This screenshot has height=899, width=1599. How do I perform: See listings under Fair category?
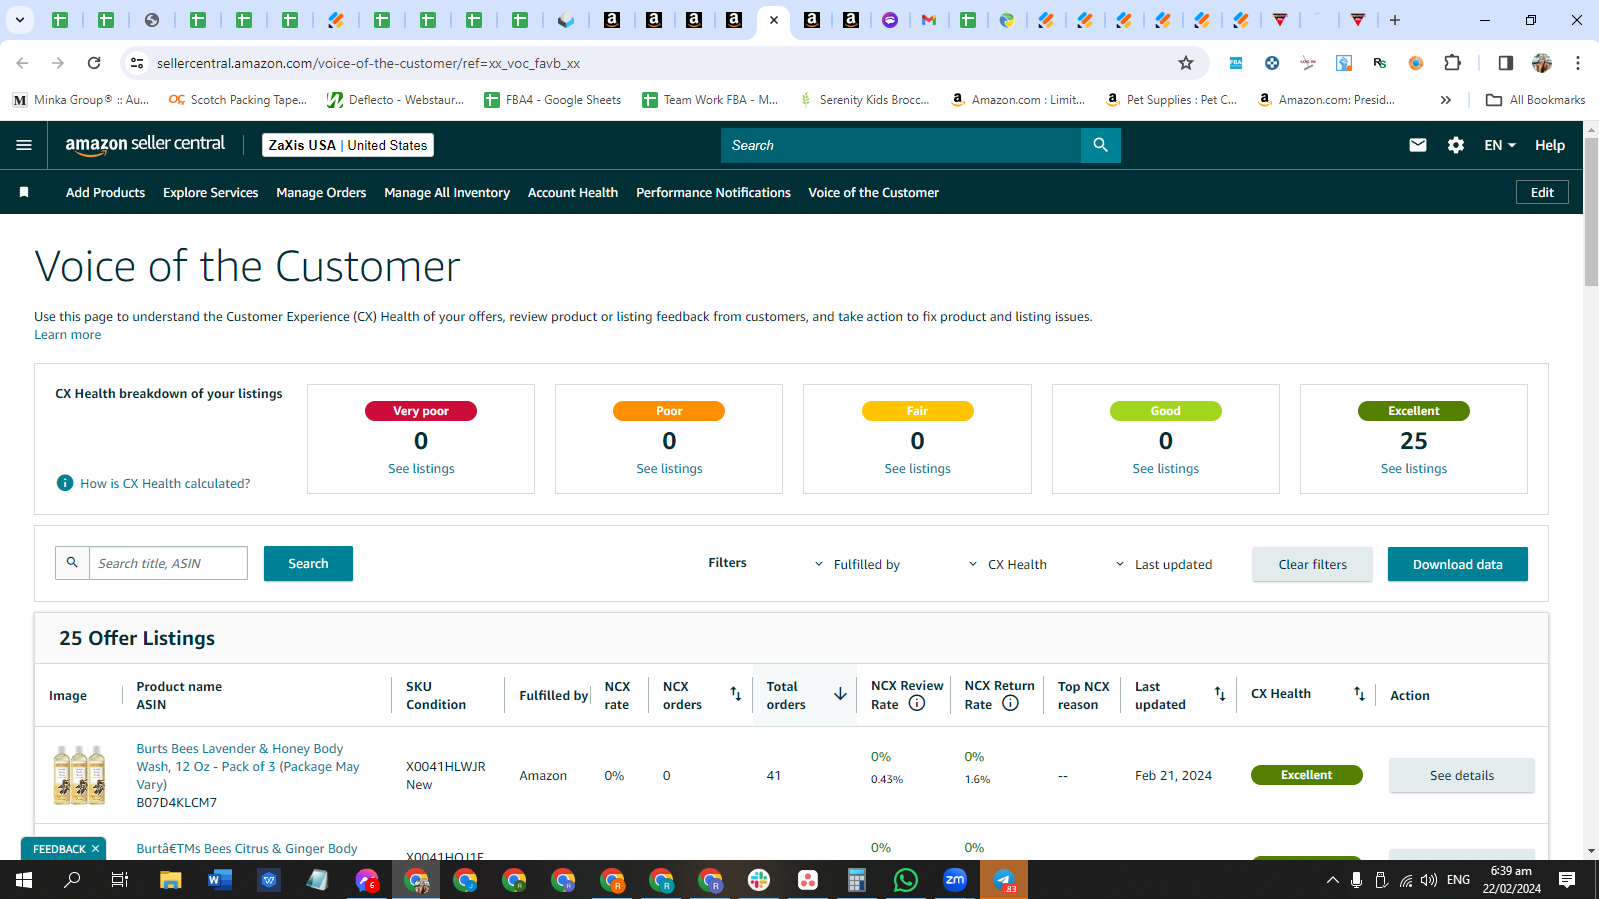tap(917, 468)
